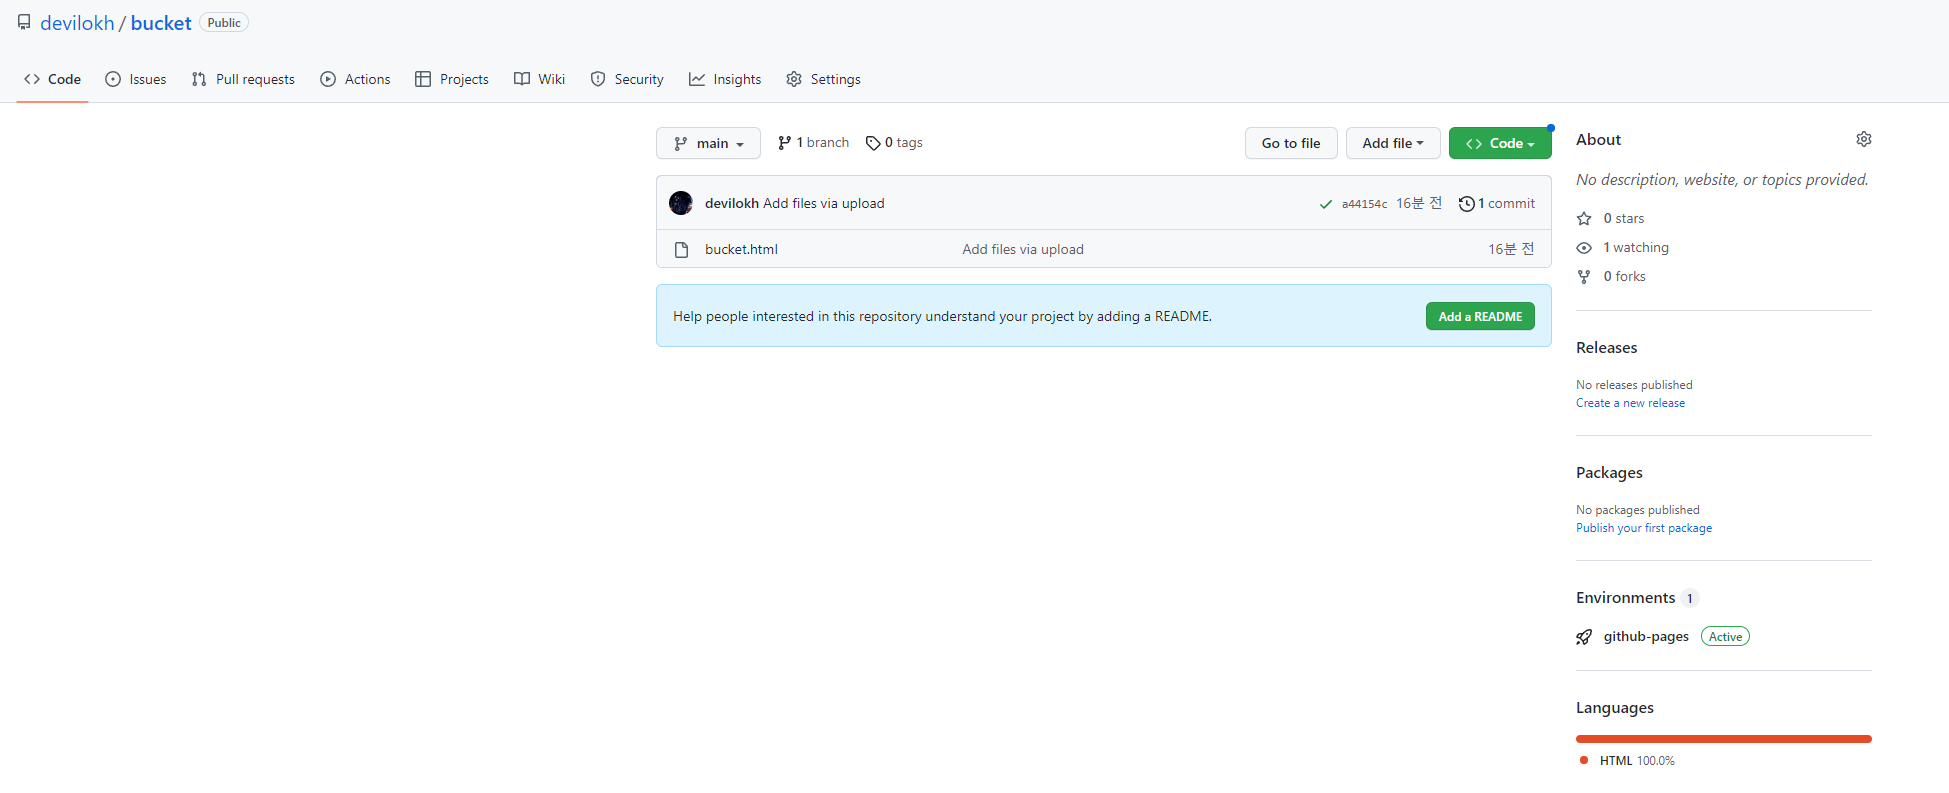Screen dimensions: 1949x793
Task: Click the Add a README button
Action: pyautogui.click(x=1480, y=316)
